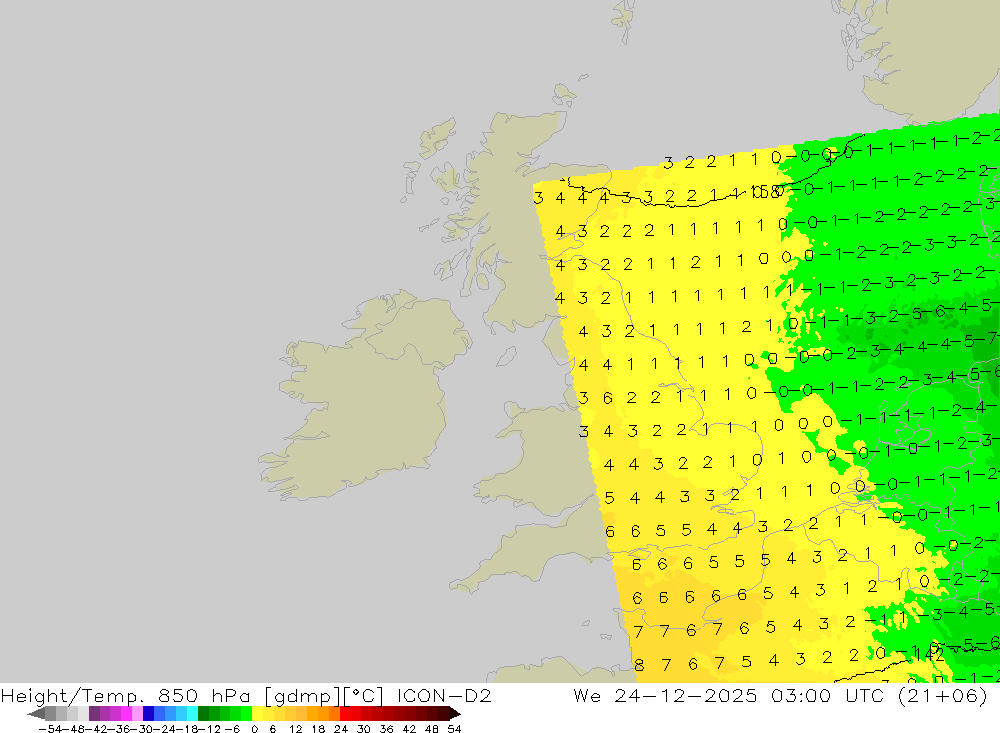The width and height of the screenshot is (1000, 733).
Task: Click the time '03:00' label
Action: coord(801,695)
